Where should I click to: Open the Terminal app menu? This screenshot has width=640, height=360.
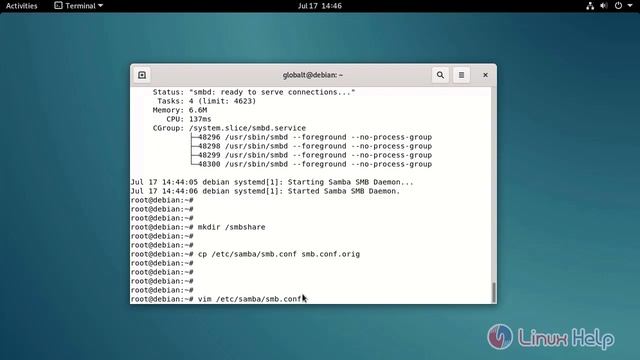tap(79, 6)
